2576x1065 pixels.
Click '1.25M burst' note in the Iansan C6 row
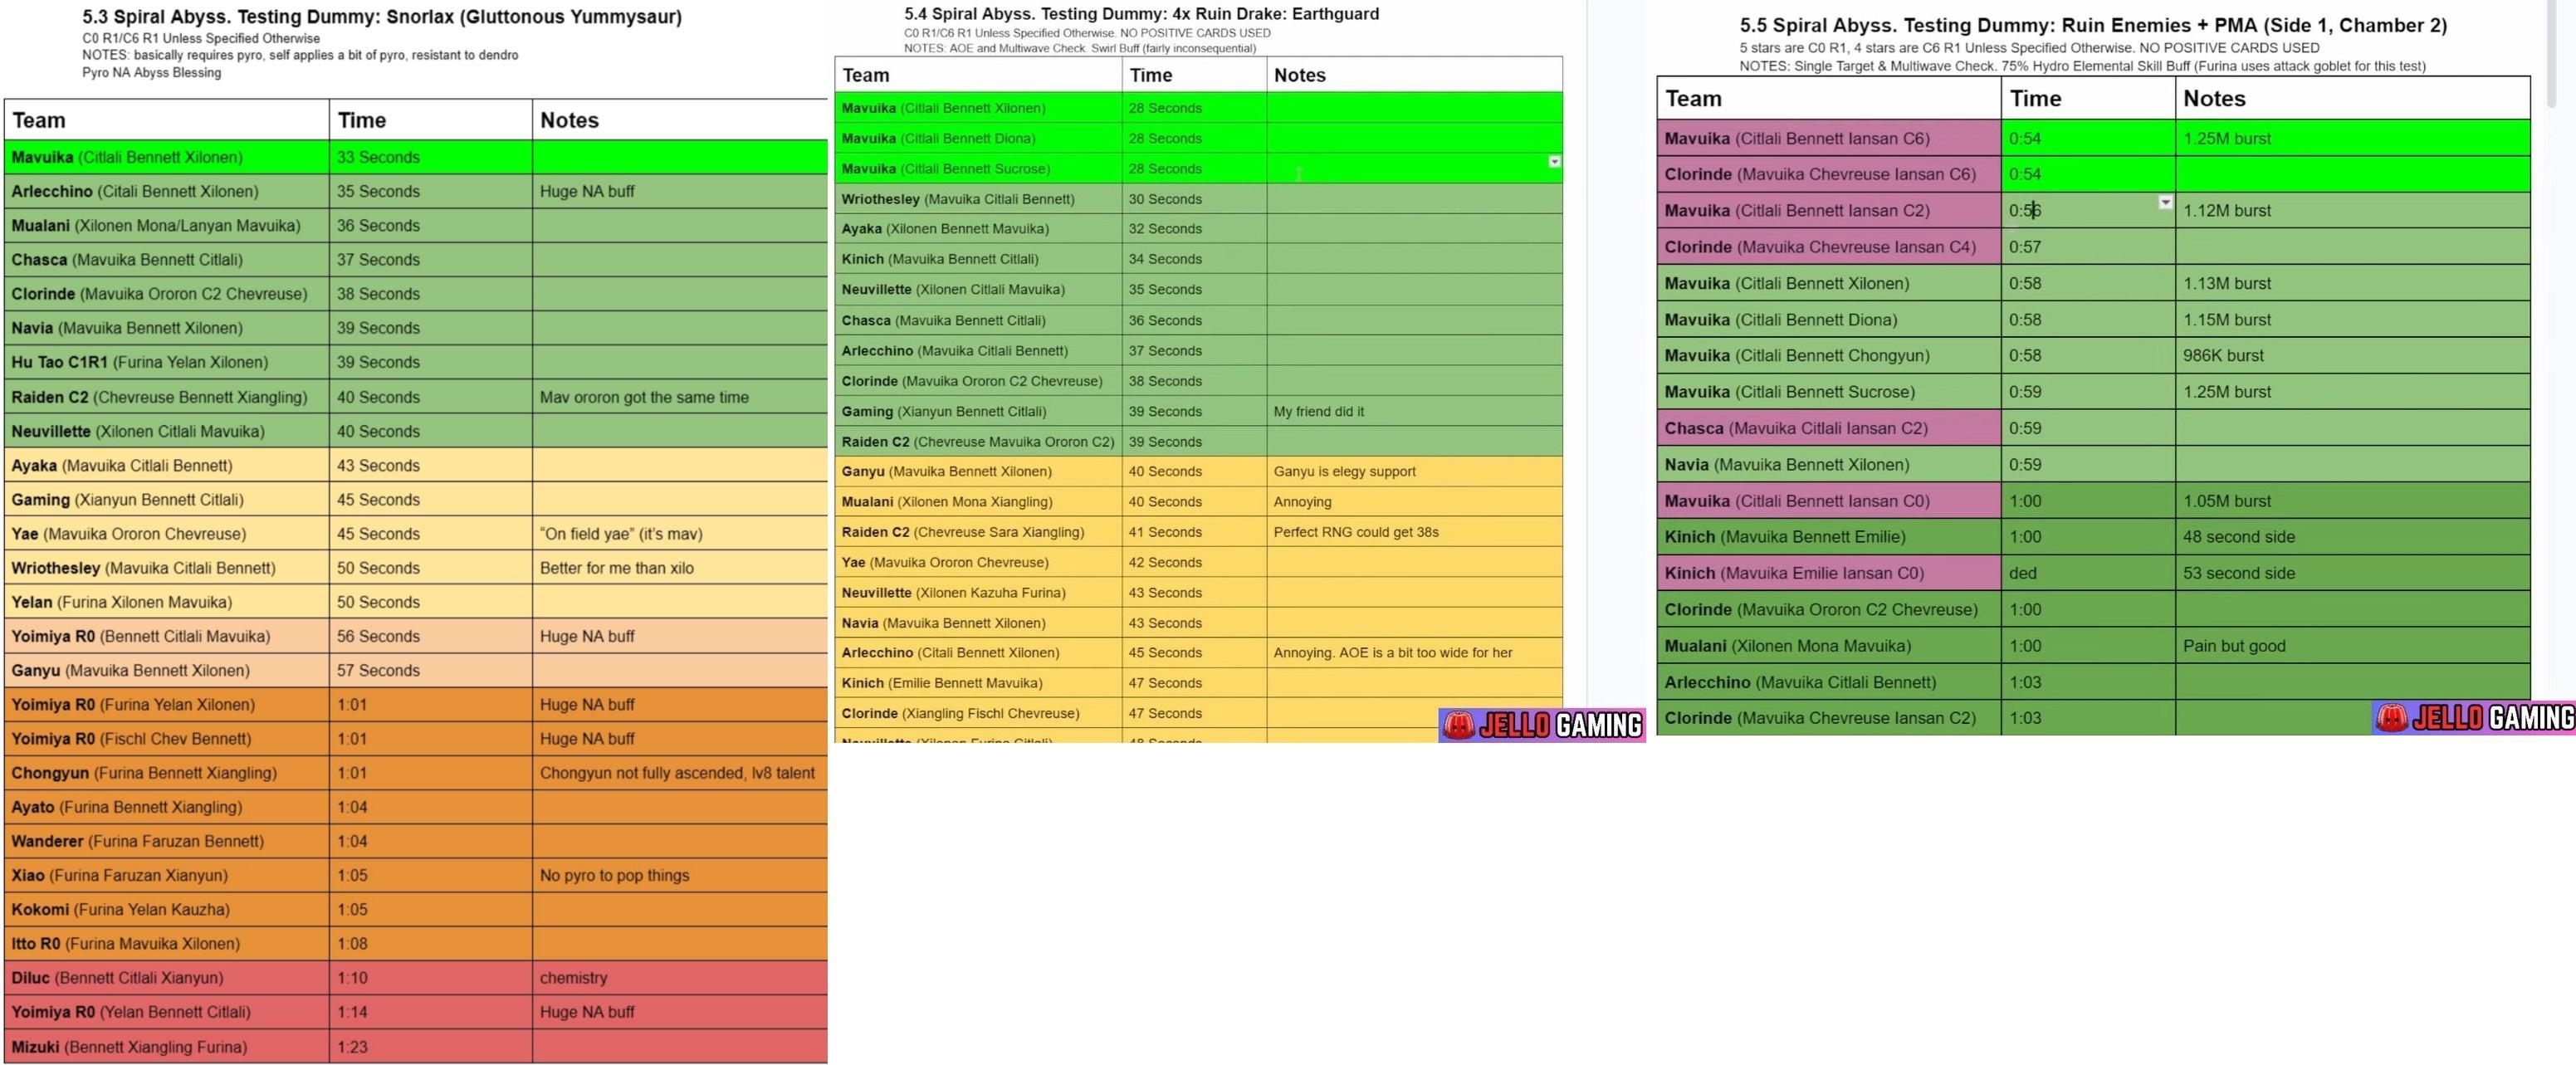[x=2227, y=138]
